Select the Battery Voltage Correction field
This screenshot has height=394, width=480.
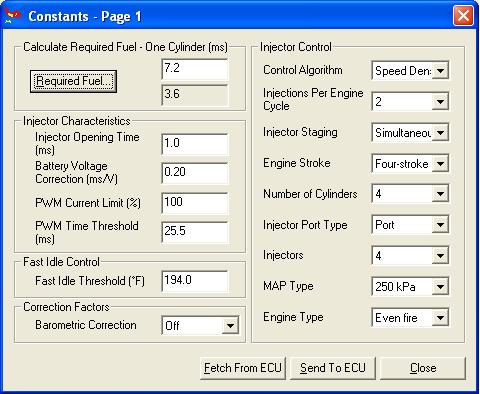[195, 173]
